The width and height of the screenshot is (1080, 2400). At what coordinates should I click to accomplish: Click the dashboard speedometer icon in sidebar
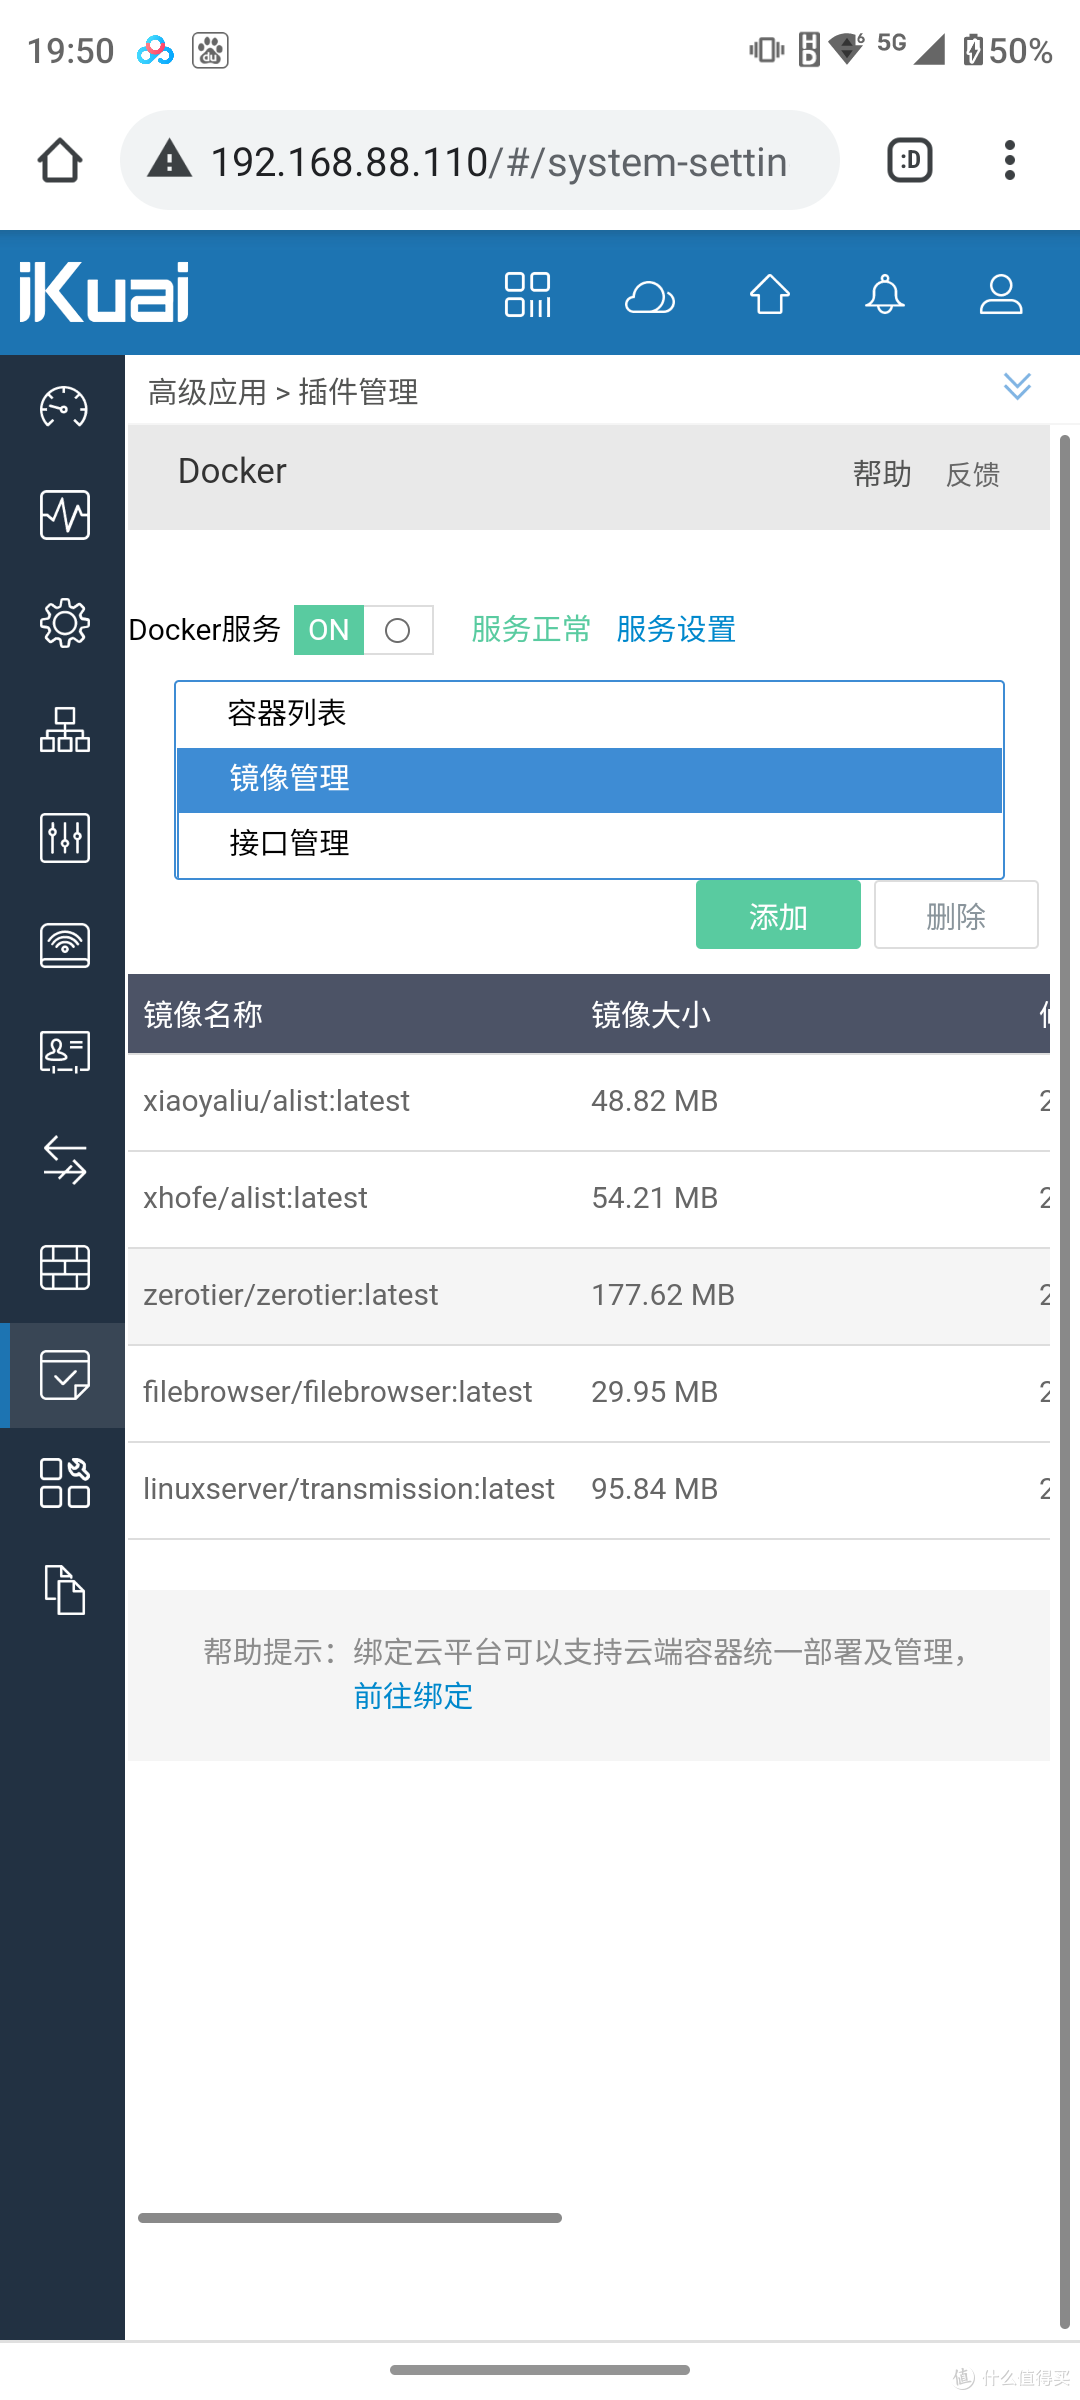(63, 408)
